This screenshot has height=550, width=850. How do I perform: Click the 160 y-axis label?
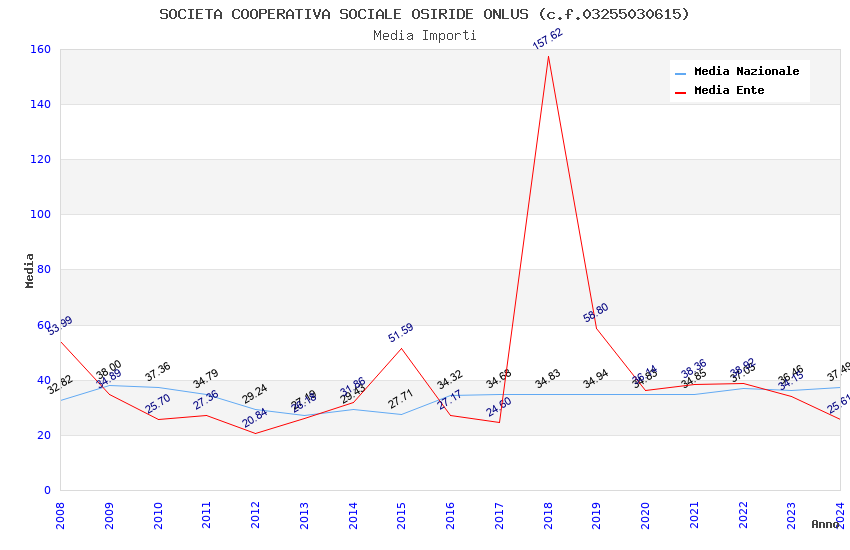(40, 49)
